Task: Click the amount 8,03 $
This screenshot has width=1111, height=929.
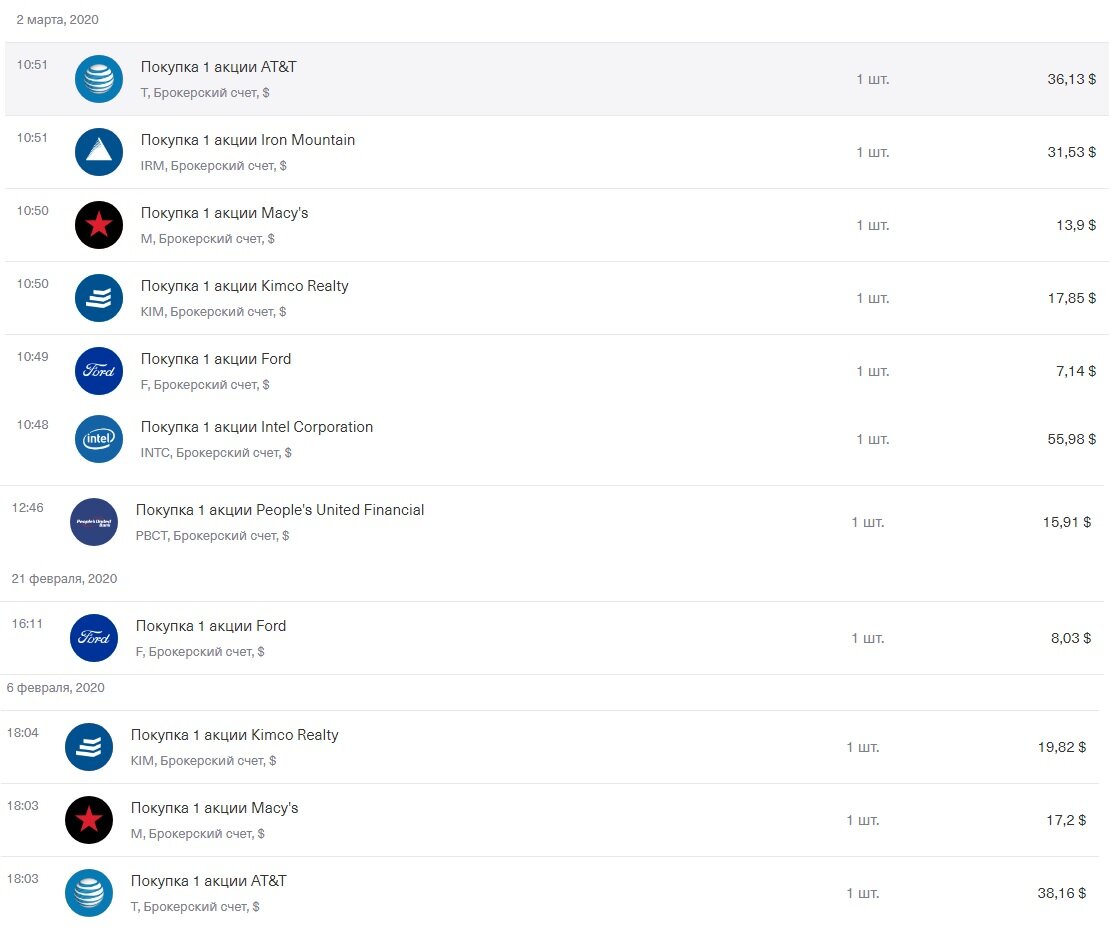Action: coord(1071,638)
